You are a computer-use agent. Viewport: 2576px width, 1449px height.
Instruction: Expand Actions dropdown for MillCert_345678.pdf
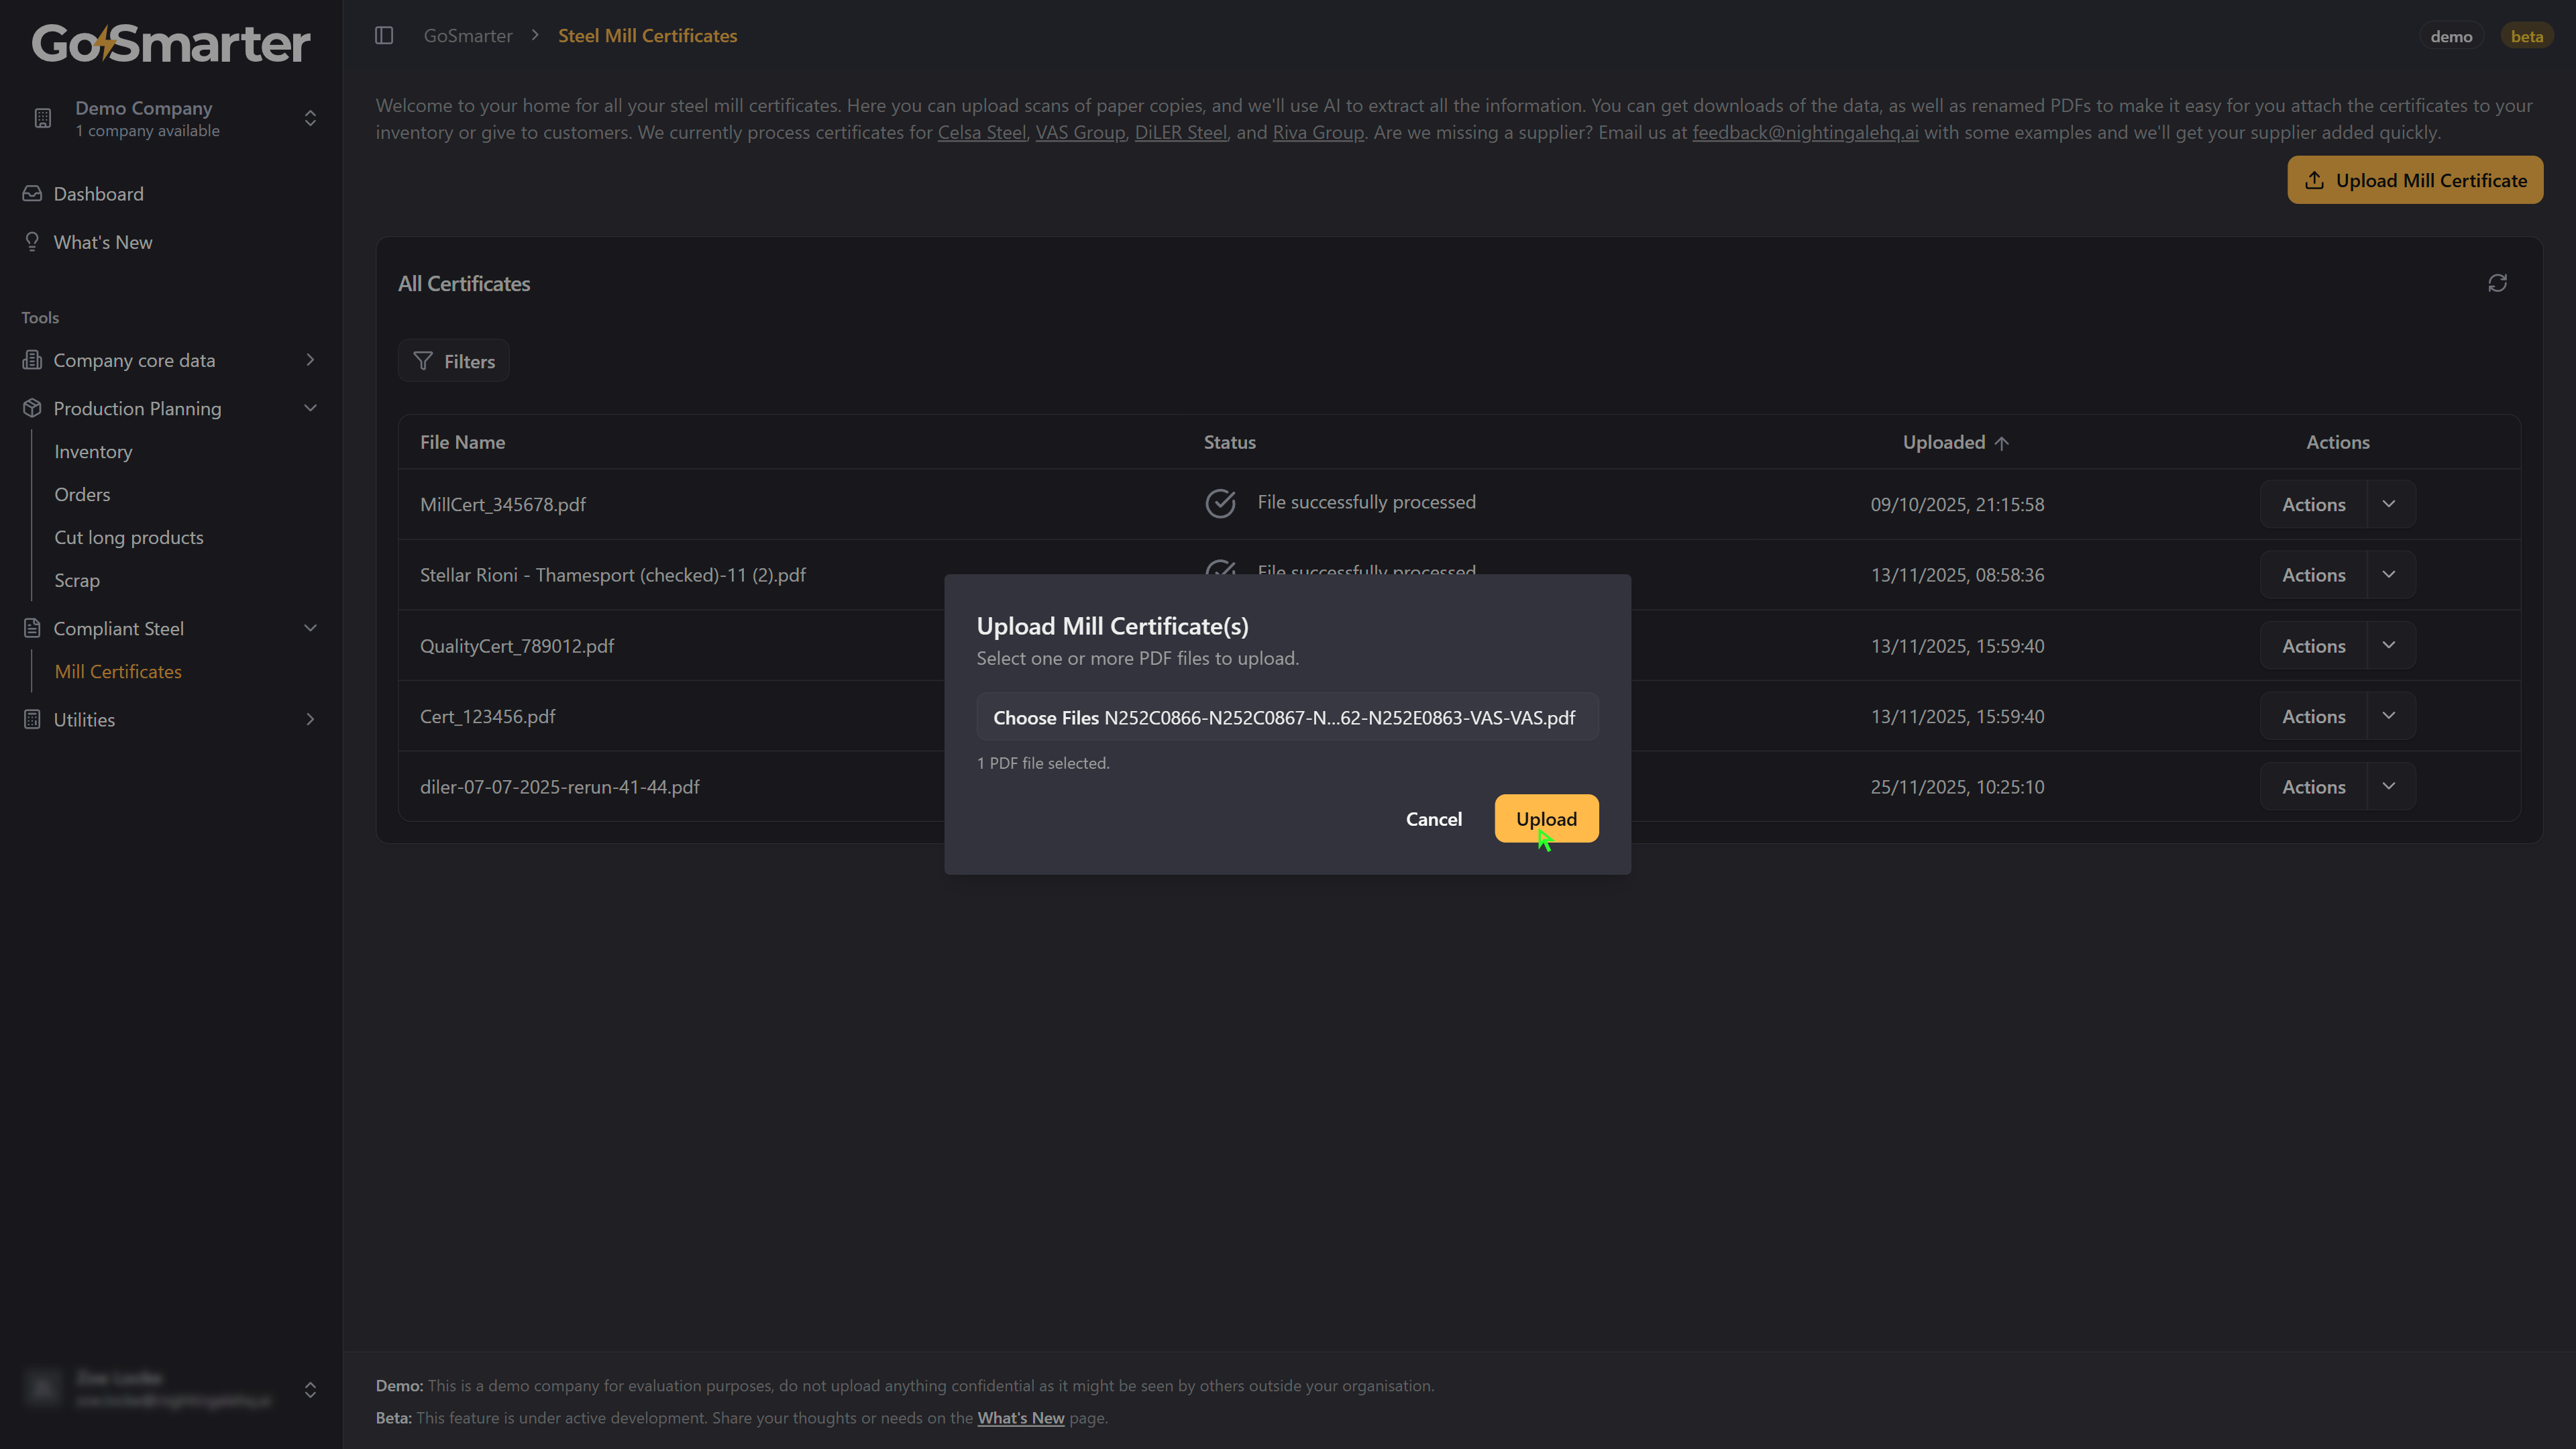(2389, 504)
